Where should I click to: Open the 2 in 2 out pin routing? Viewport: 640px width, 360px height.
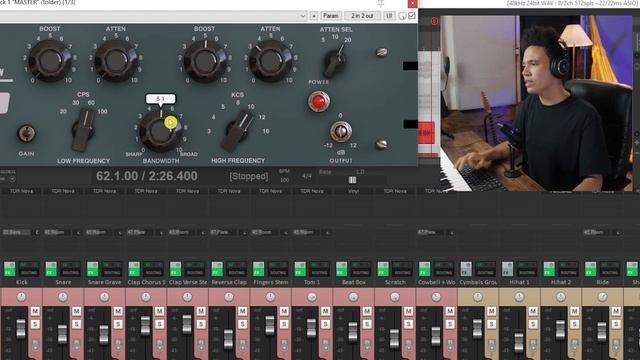pos(362,16)
